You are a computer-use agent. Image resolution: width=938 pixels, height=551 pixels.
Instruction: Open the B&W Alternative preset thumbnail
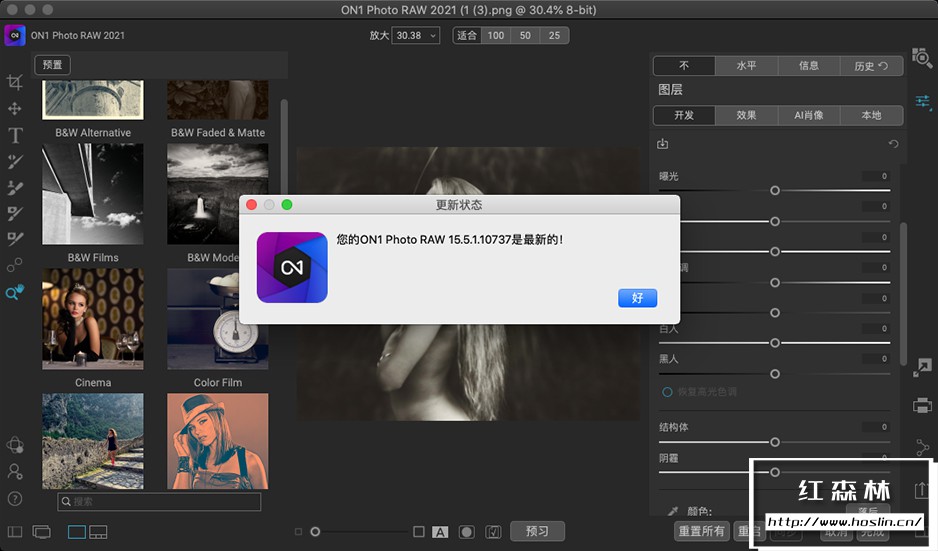click(x=93, y=99)
